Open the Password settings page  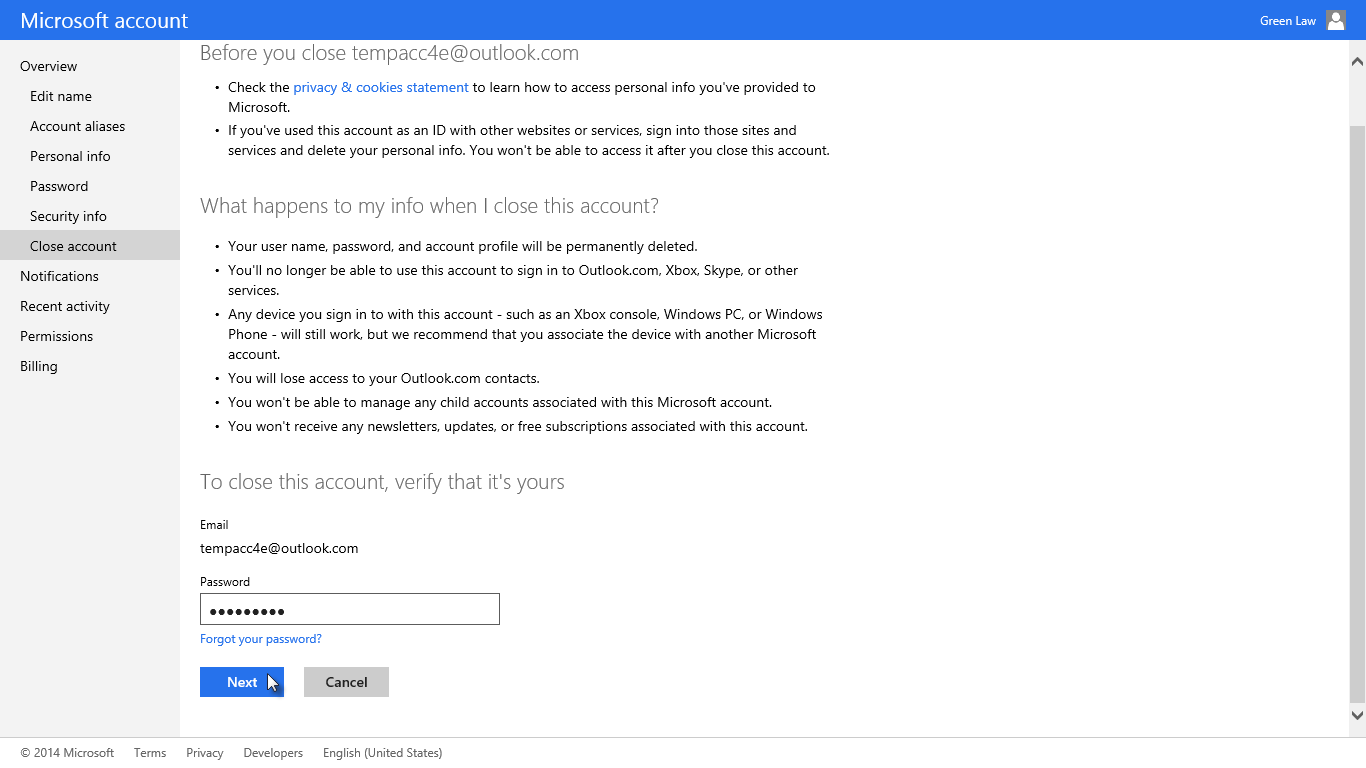click(x=59, y=186)
